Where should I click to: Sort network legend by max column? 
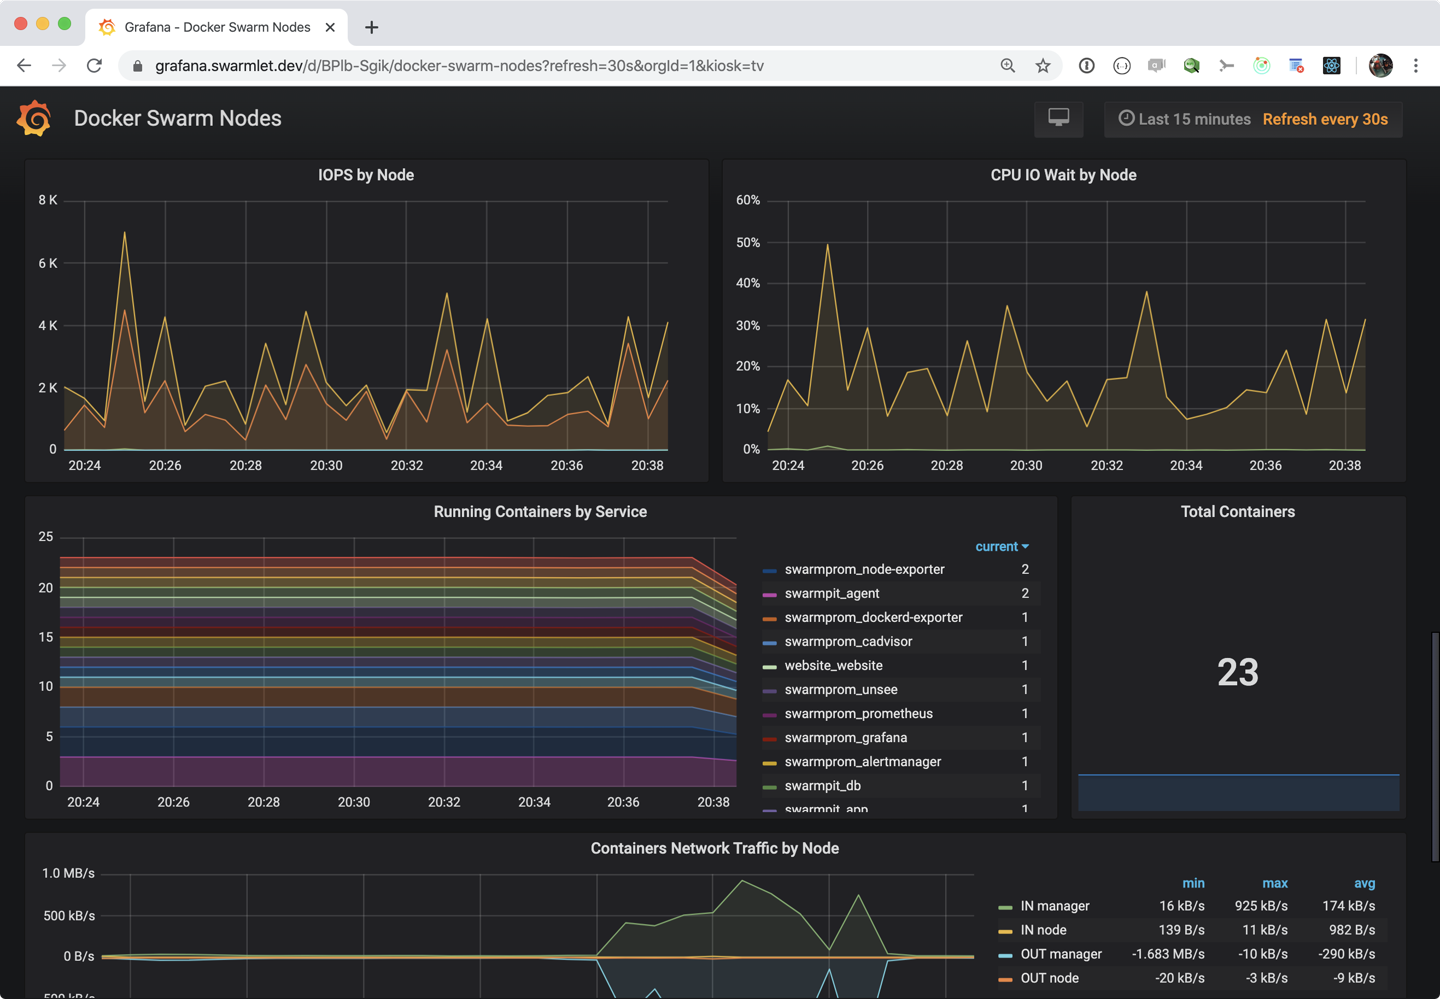pyautogui.click(x=1274, y=883)
